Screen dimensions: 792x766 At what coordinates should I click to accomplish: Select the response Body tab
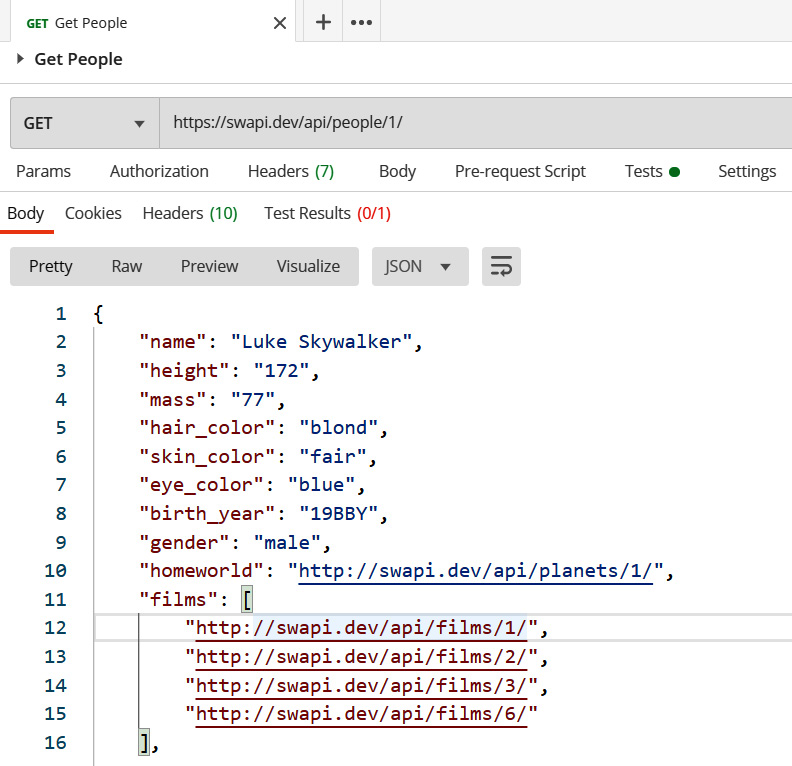pos(26,214)
